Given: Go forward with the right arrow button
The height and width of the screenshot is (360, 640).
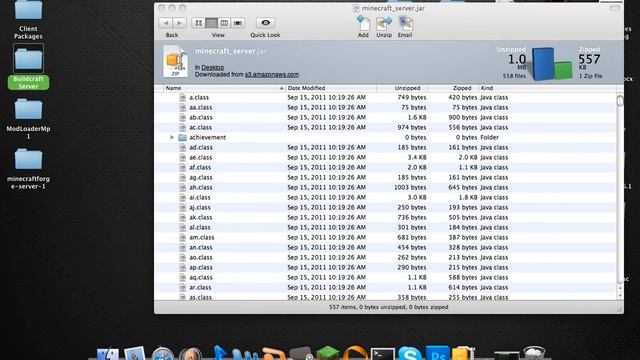Looking at the screenshot, I should pos(179,23).
